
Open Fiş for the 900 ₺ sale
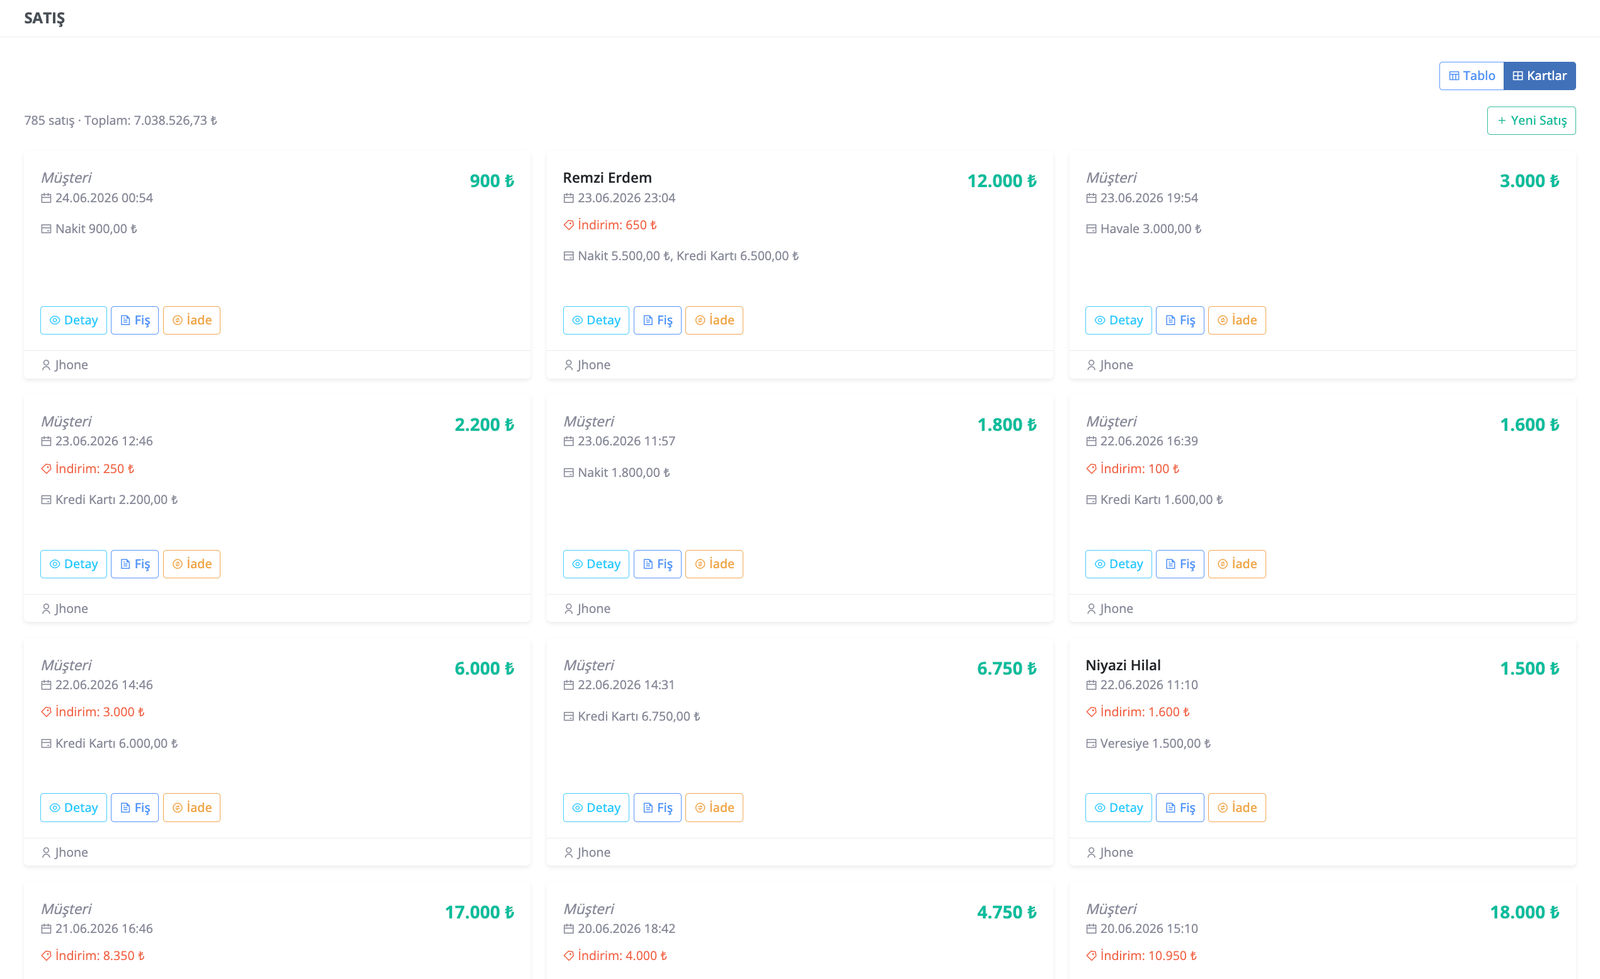pos(135,320)
